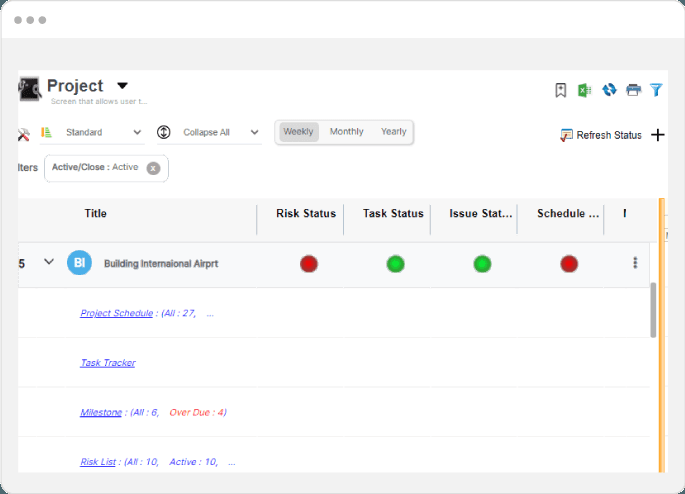Click the Project module logo icon
685x494 pixels.
[x=30, y=89]
